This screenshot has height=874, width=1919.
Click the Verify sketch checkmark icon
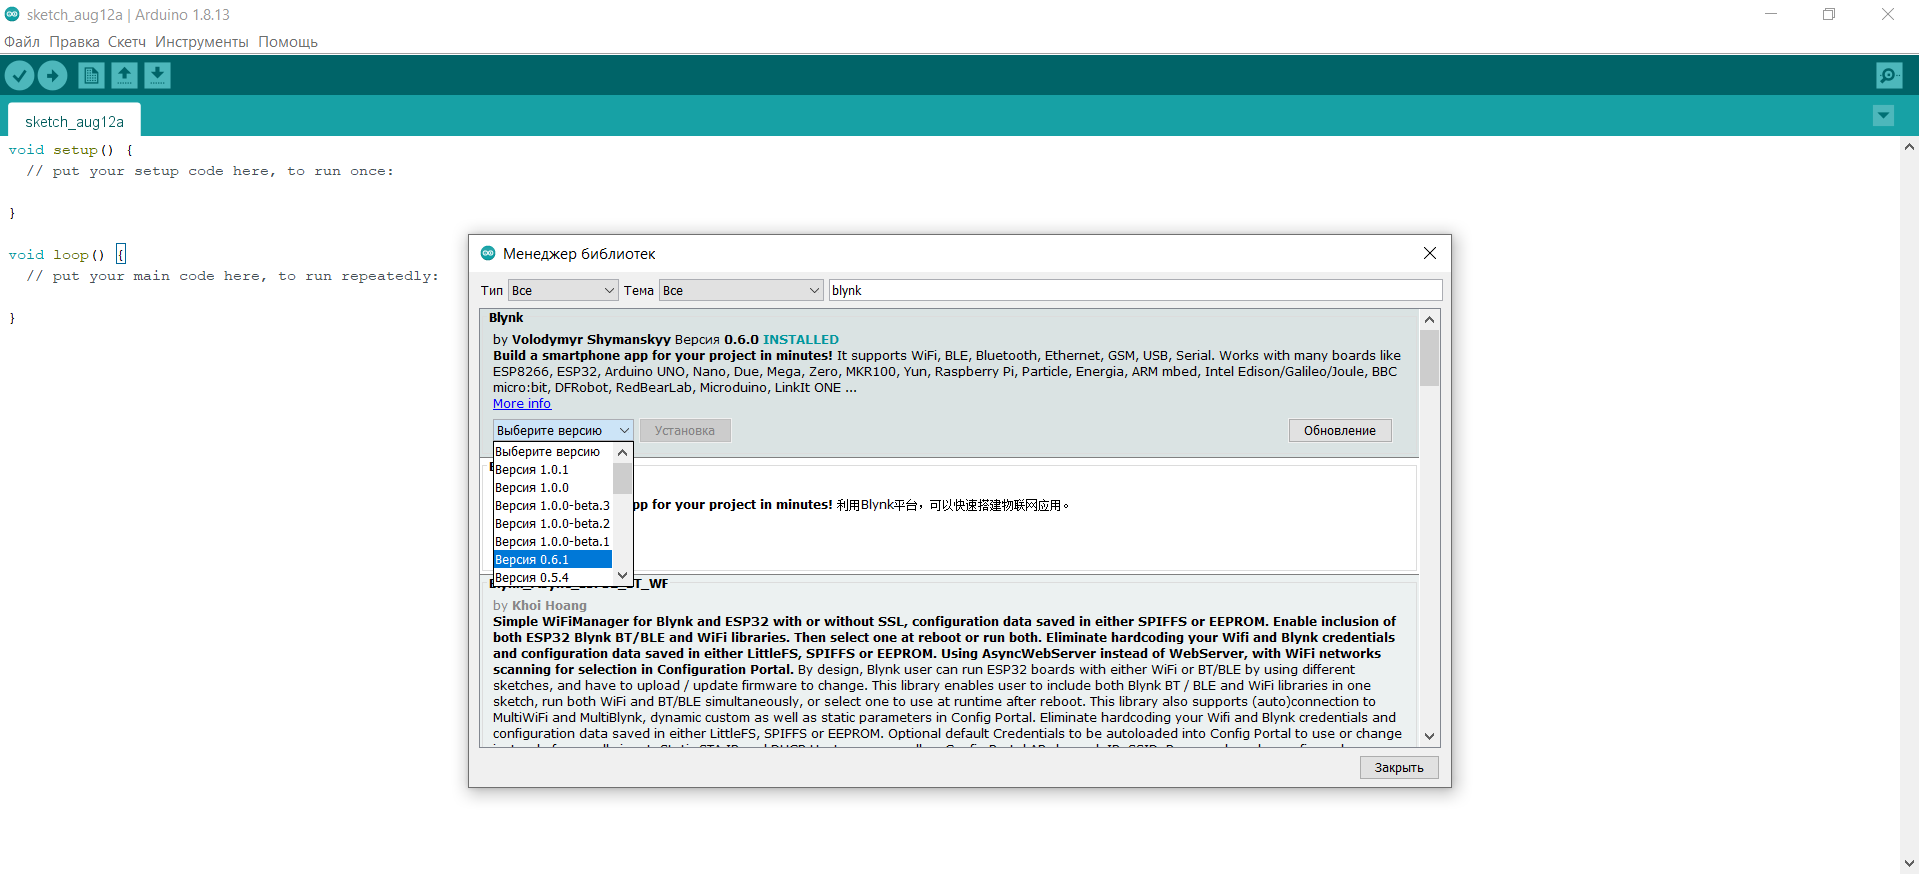tap(19, 75)
